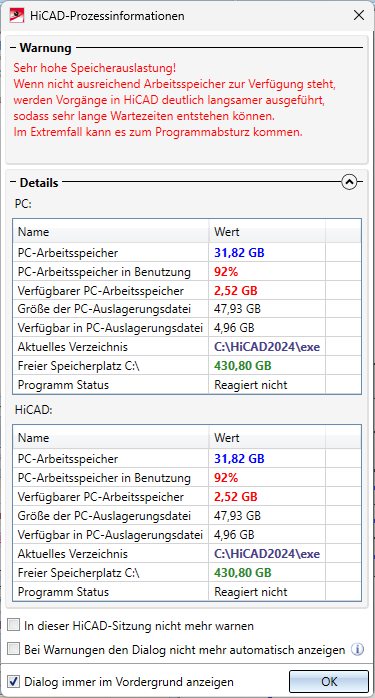The width and height of the screenshot is (375, 698).
Task: Click the HiCAD logo in title bar
Action: 16,16
